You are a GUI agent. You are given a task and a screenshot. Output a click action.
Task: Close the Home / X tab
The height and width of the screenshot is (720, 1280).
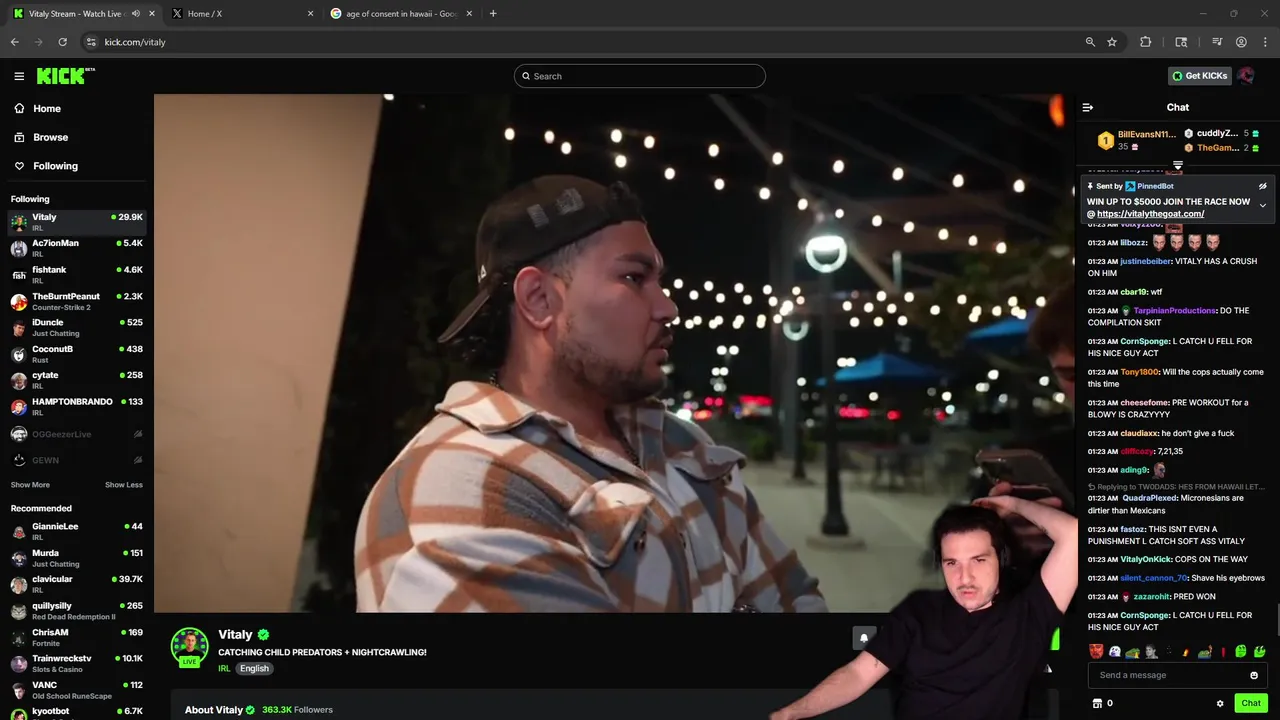[x=310, y=14]
